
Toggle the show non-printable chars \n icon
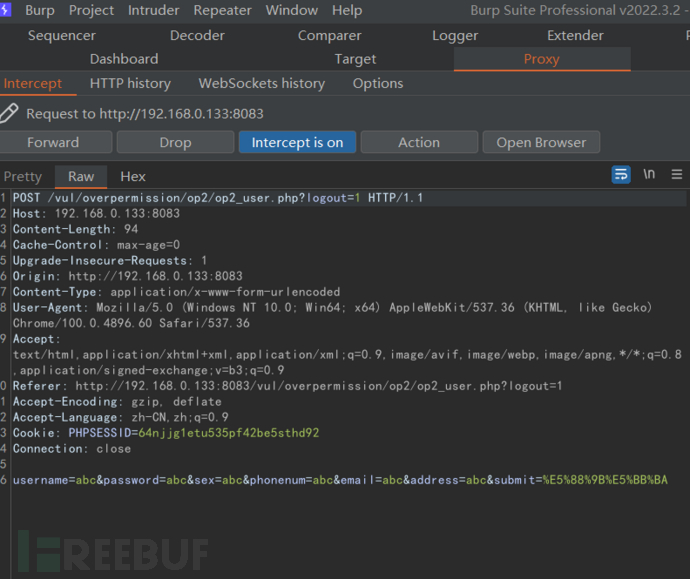click(649, 174)
